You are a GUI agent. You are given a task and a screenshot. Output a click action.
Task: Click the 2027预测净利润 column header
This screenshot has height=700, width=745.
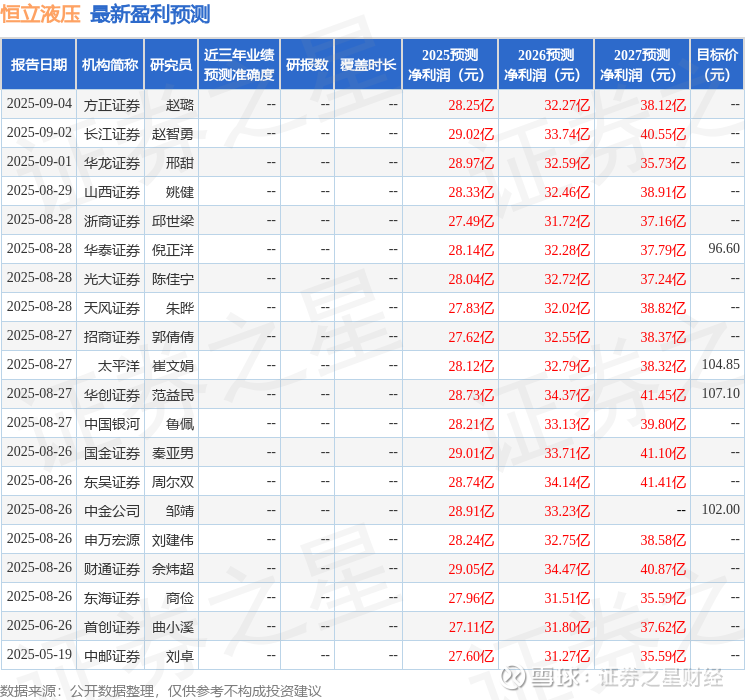642,65
